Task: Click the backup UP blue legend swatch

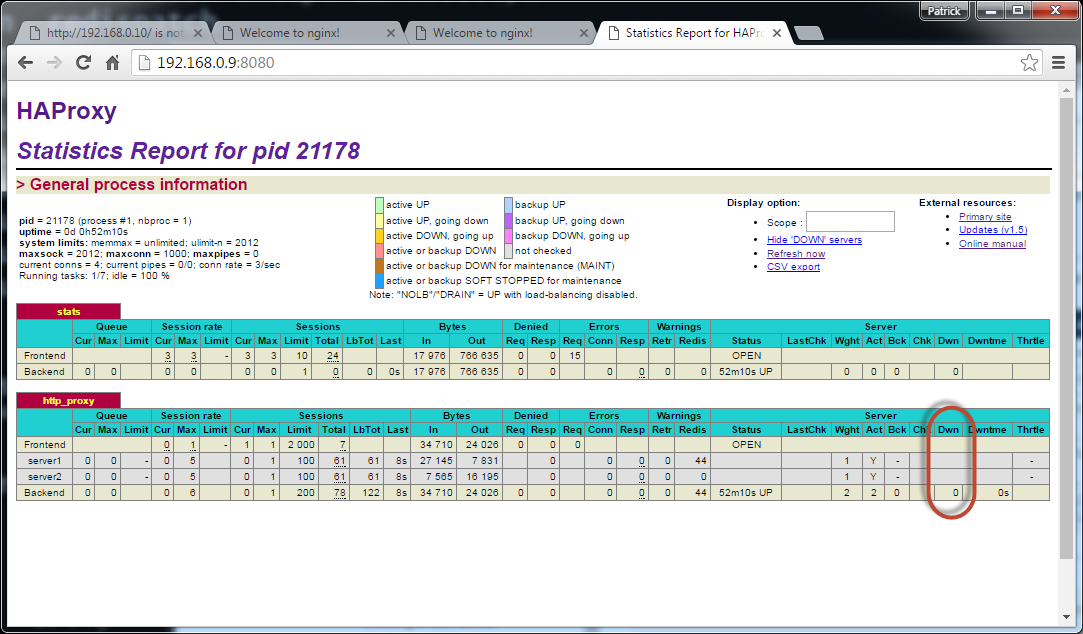Action: coord(508,204)
